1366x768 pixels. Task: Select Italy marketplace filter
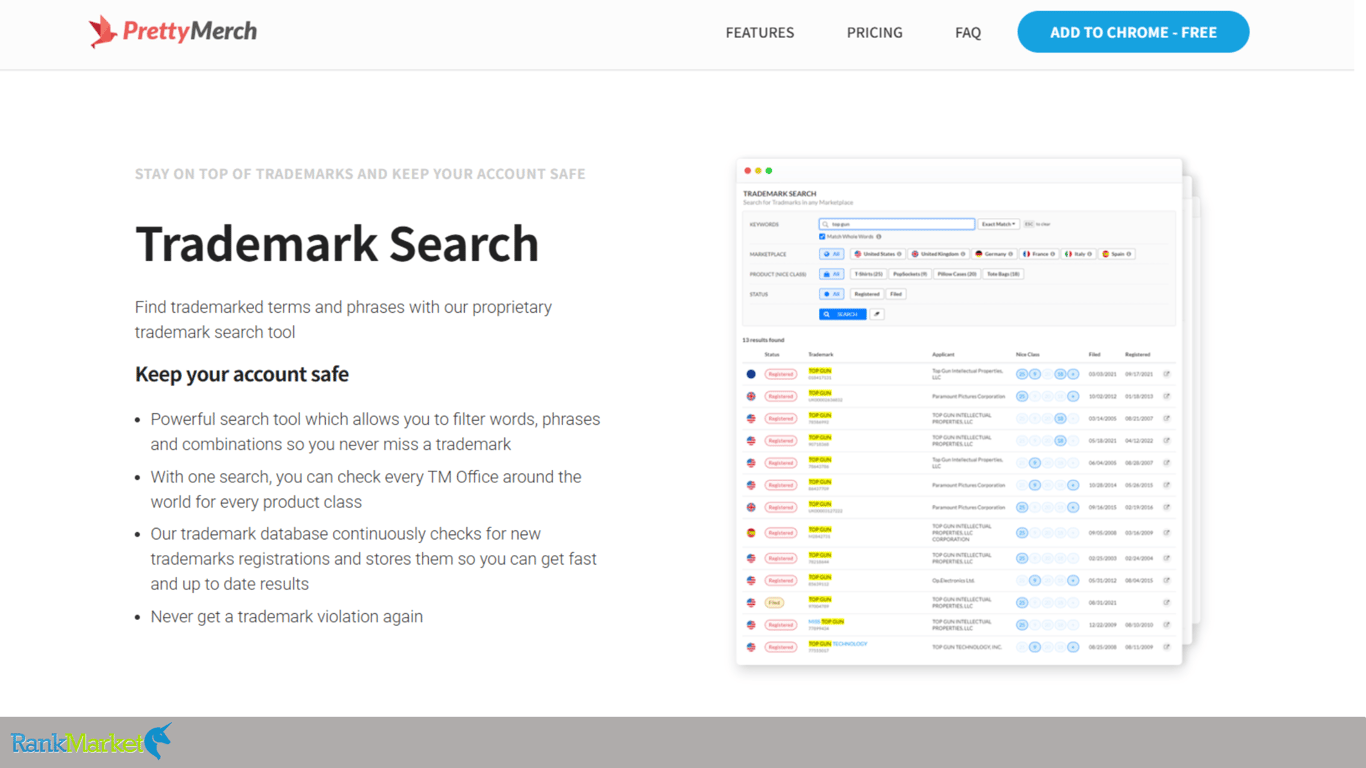(x=1078, y=254)
